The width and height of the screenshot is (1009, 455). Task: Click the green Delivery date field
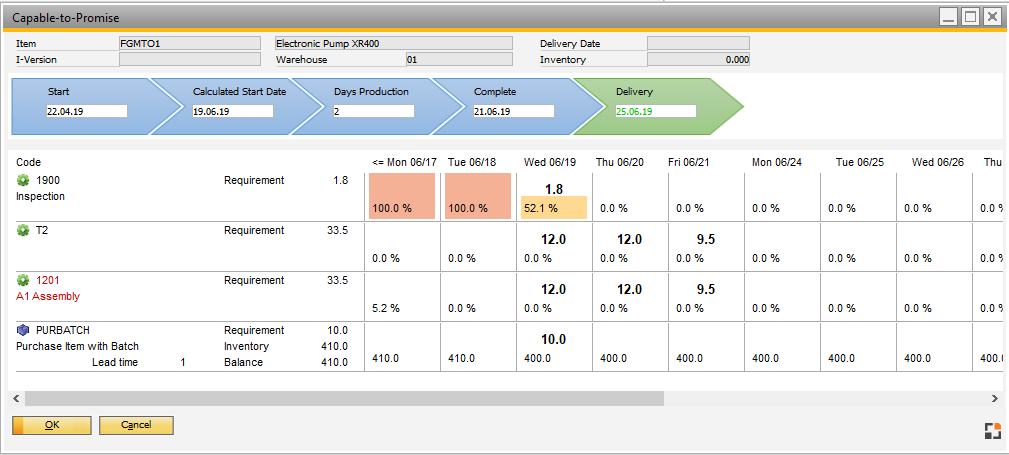[654, 111]
